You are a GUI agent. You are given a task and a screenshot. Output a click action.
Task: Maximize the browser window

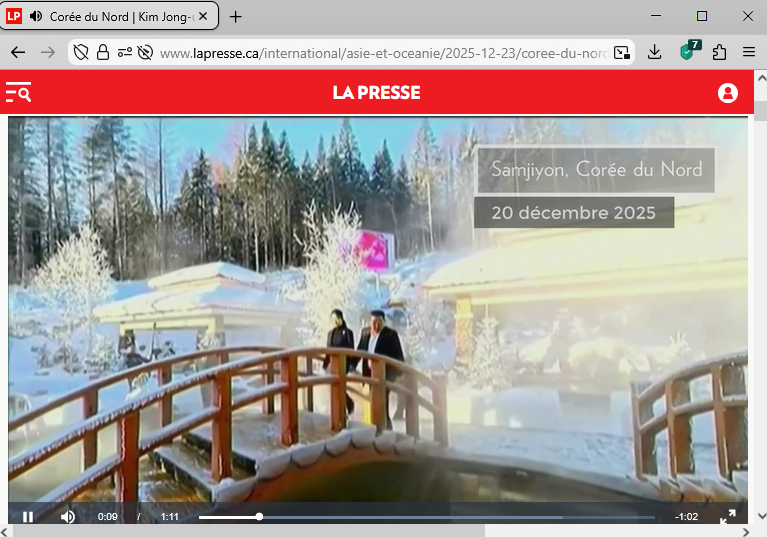click(702, 16)
